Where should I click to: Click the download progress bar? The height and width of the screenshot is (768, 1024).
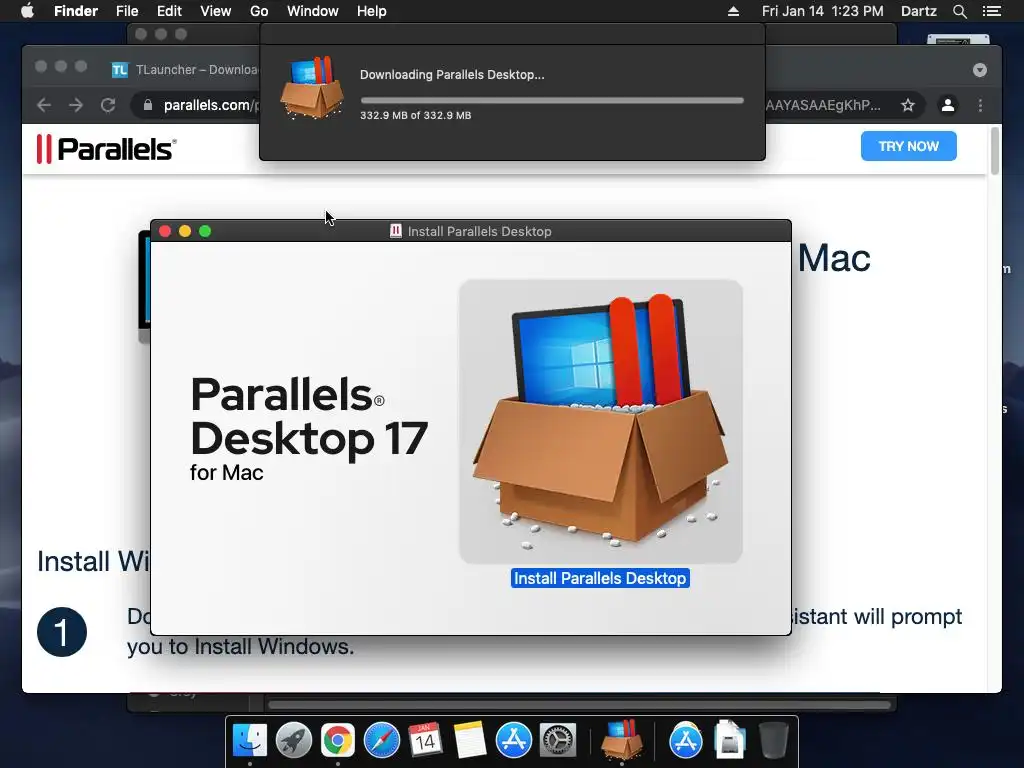click(x=552, y=101)
